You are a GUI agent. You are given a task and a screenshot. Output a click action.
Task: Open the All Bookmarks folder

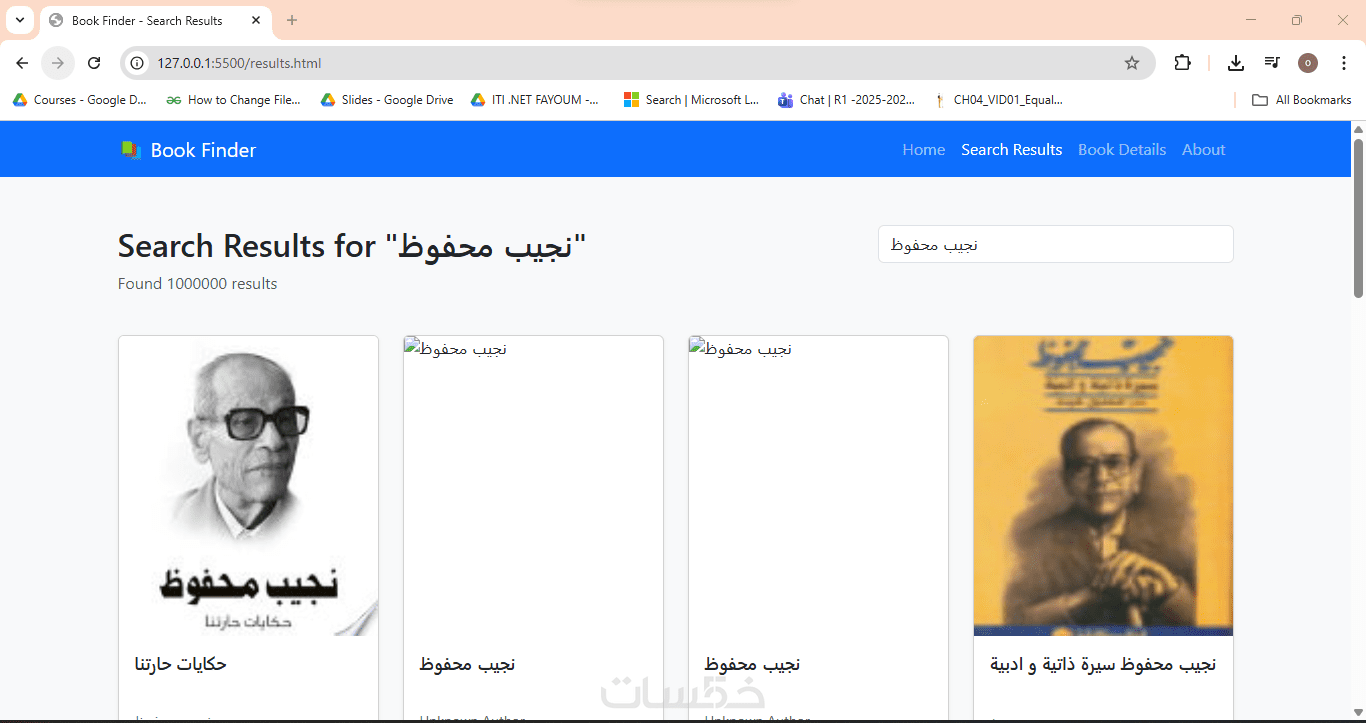point(1302,100)
